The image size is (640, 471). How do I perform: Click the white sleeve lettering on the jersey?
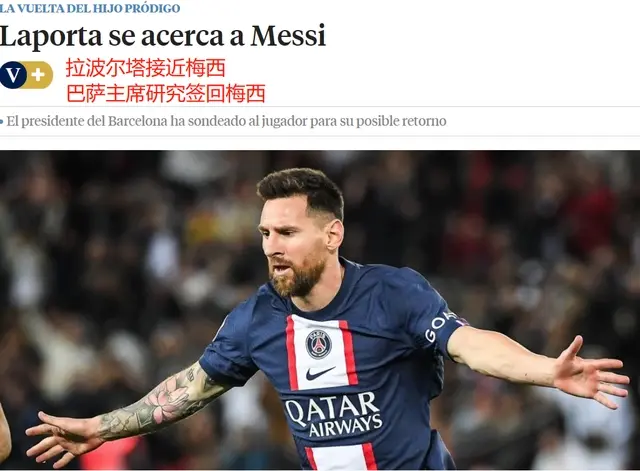tap(438, 326)
